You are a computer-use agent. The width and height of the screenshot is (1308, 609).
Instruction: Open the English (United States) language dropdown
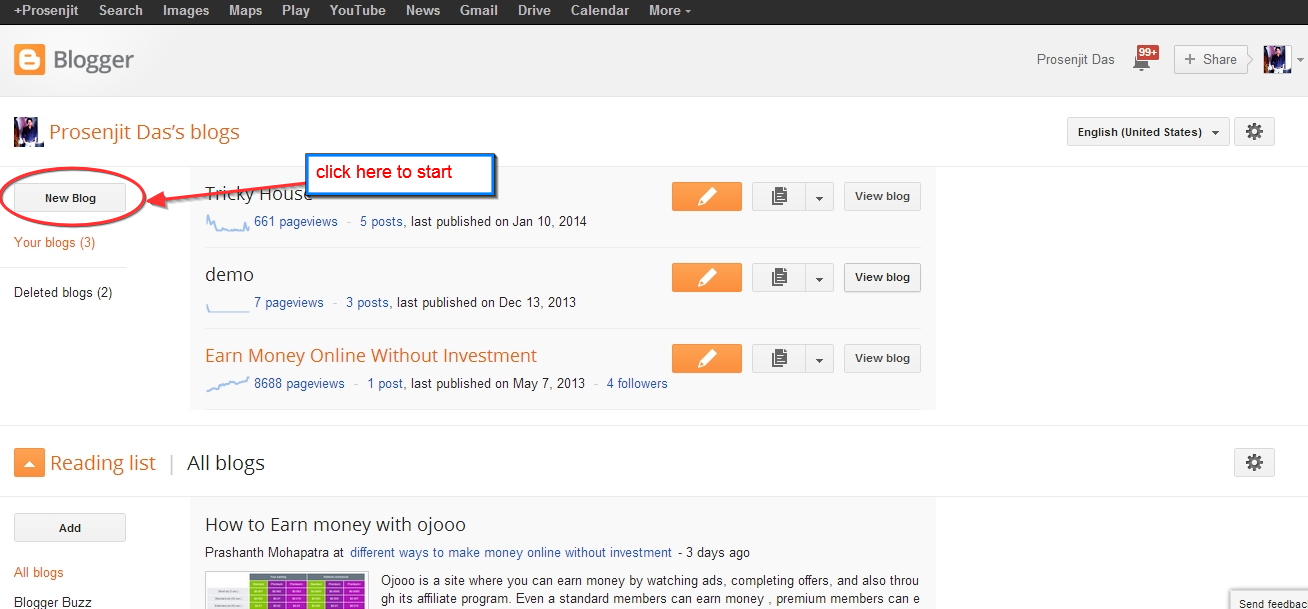coord(1148,132)
